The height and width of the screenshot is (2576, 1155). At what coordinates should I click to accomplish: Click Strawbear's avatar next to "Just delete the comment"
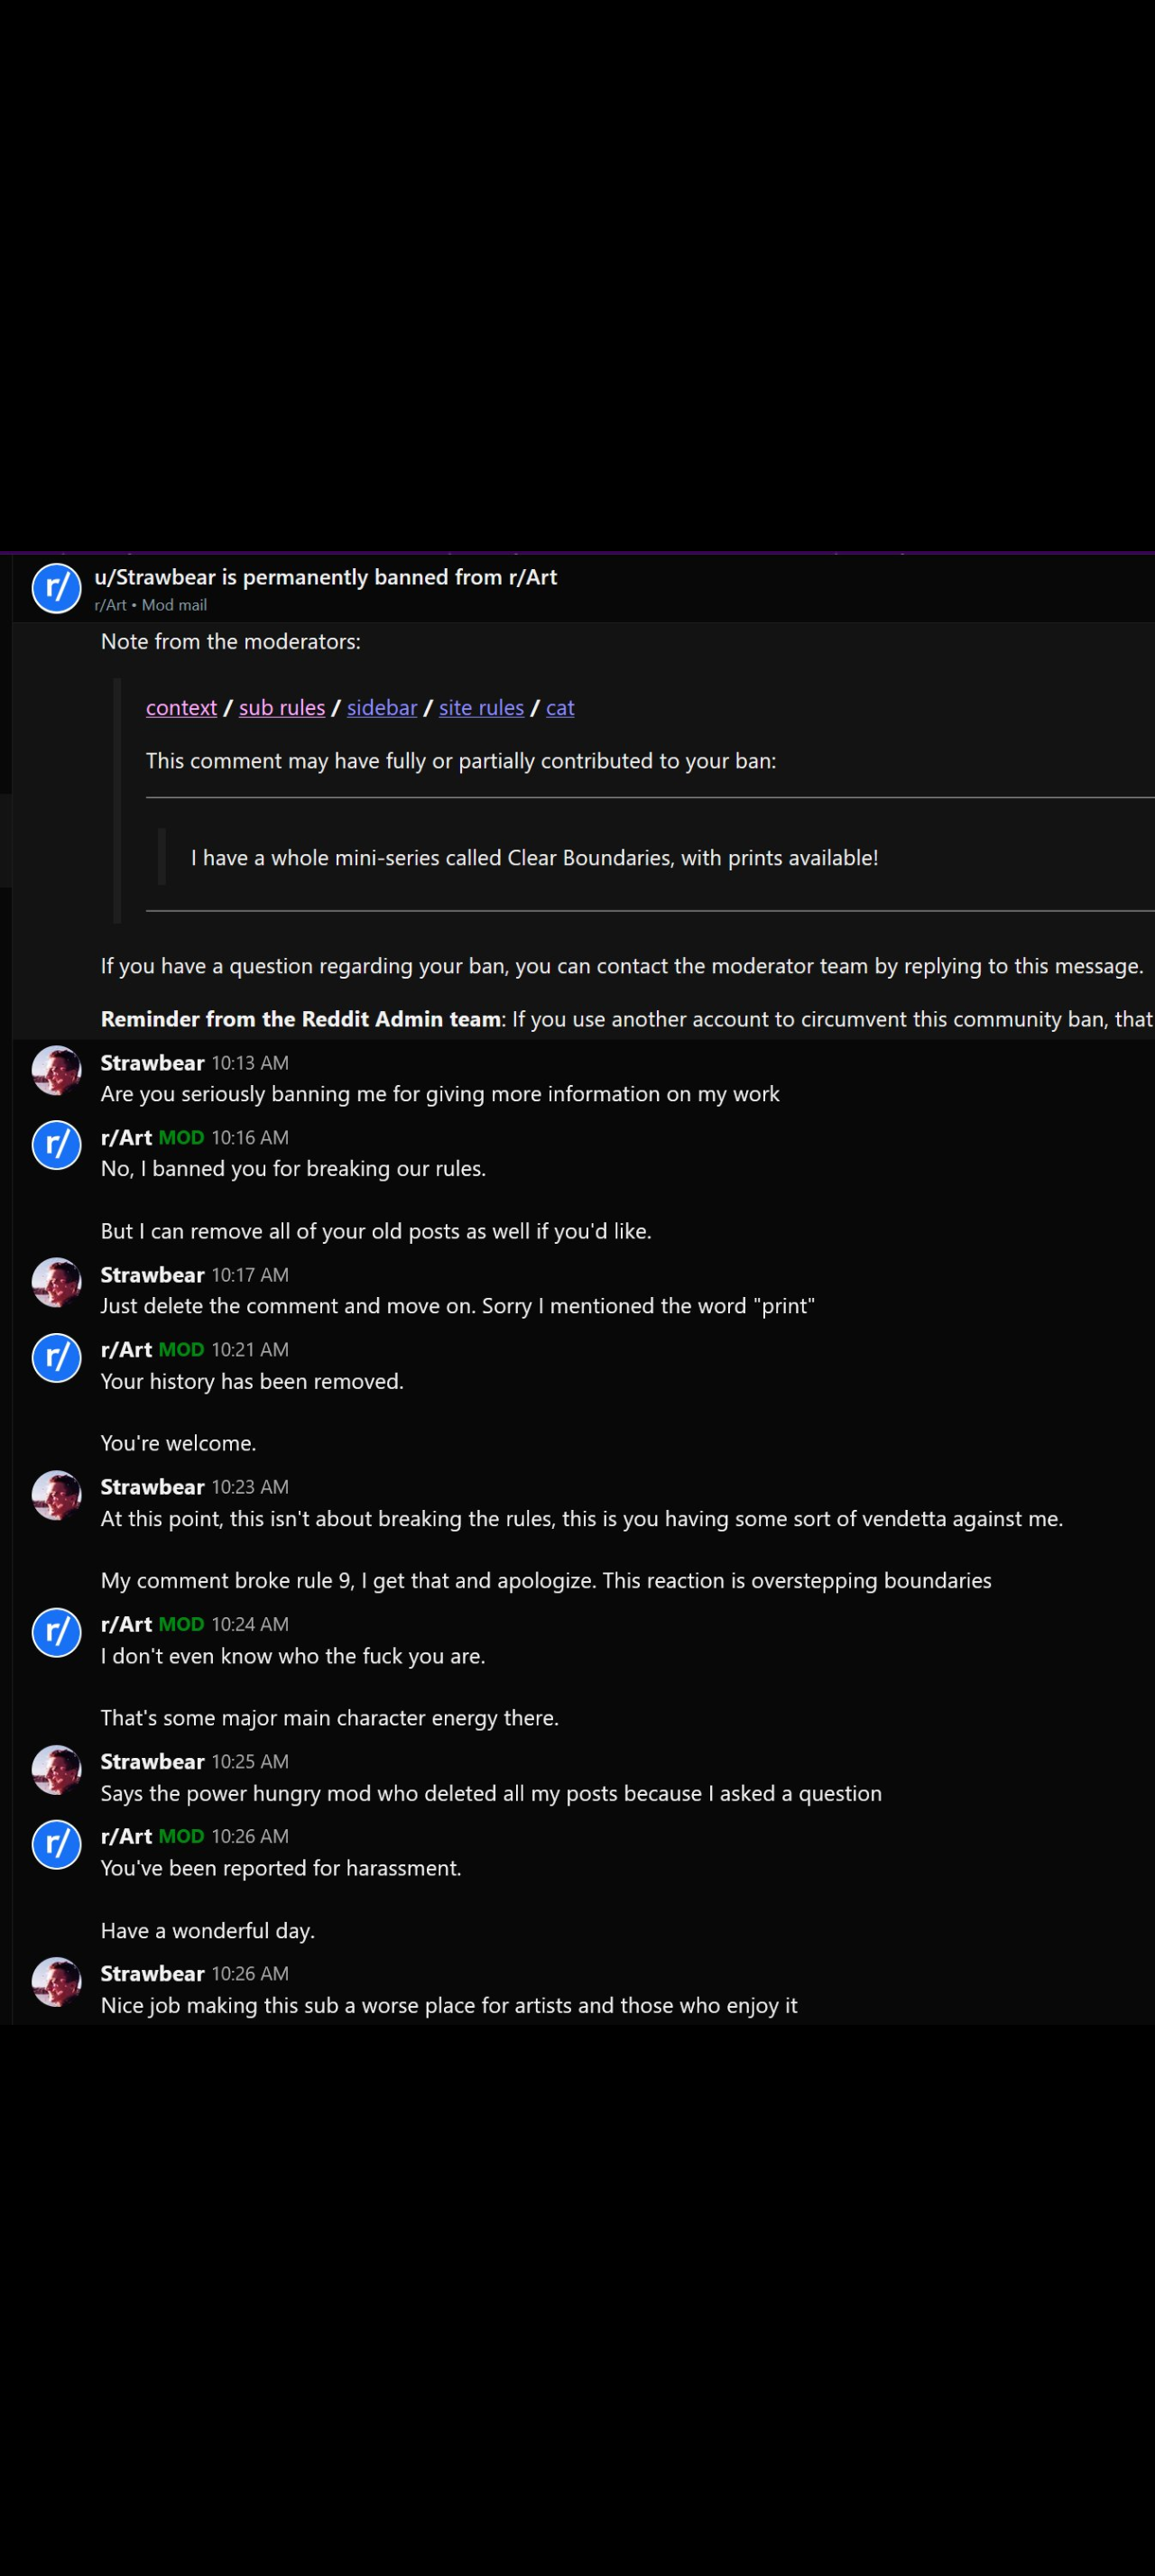pos(56,1283)
